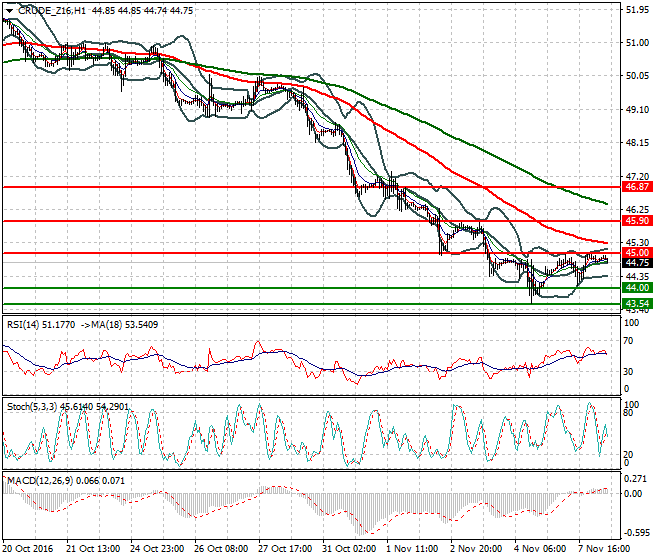660x560 pixels.
Task: Click the 24 Oct 23:00 time axis label
Action: (157, 549)
